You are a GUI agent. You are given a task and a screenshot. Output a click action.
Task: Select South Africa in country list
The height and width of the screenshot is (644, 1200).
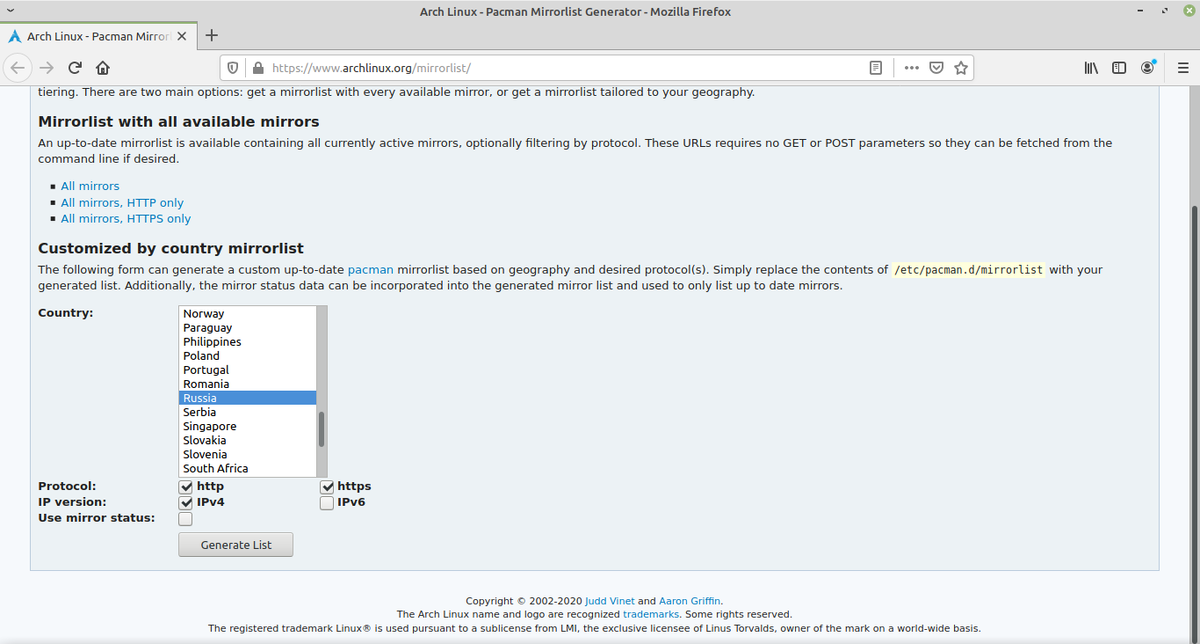click(x=247, y=468)
